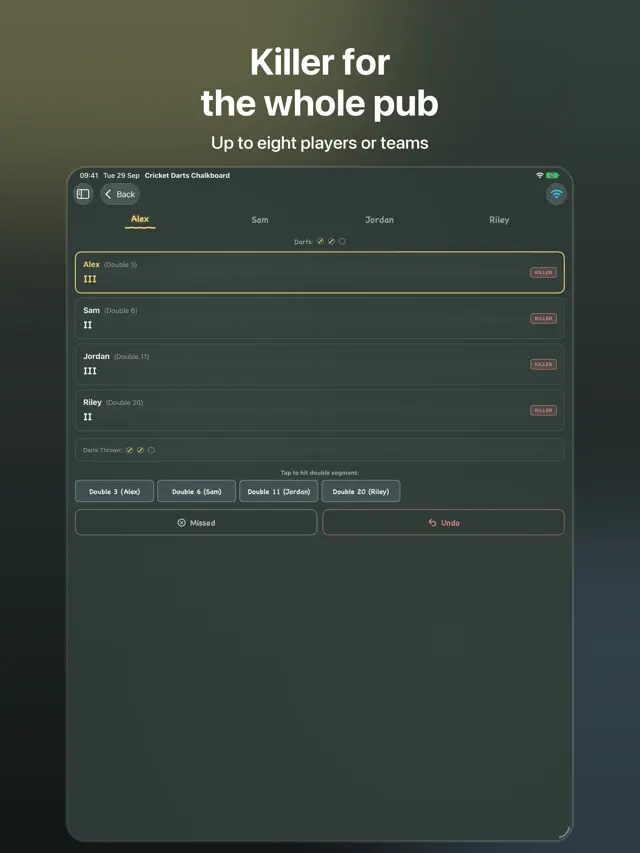The image size is (640, 853).
Task: Click the empty third circle next to top Darts label
Action: coord(342,241)
